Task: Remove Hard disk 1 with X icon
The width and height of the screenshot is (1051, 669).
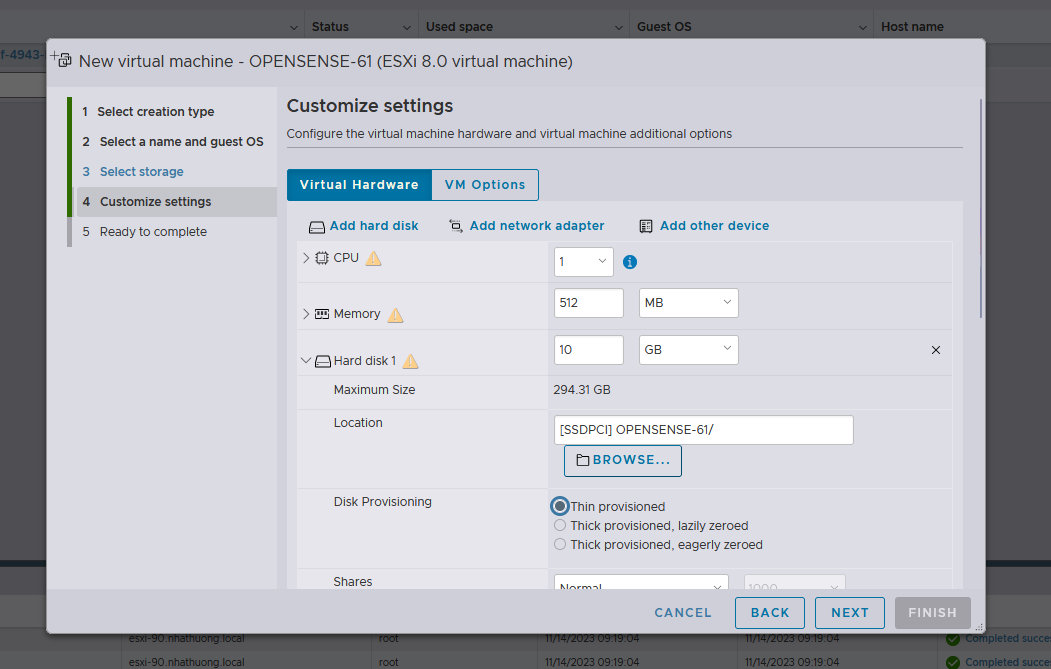Action: click(x=936, y=350)
